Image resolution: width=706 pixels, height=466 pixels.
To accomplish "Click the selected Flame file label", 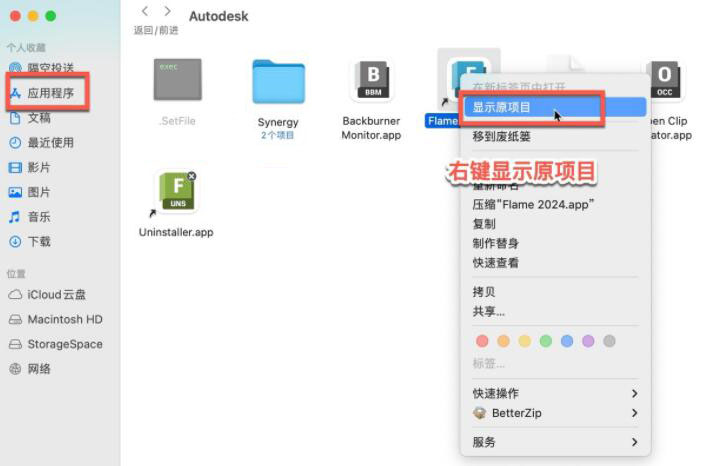I will click(x=442, y=121).
